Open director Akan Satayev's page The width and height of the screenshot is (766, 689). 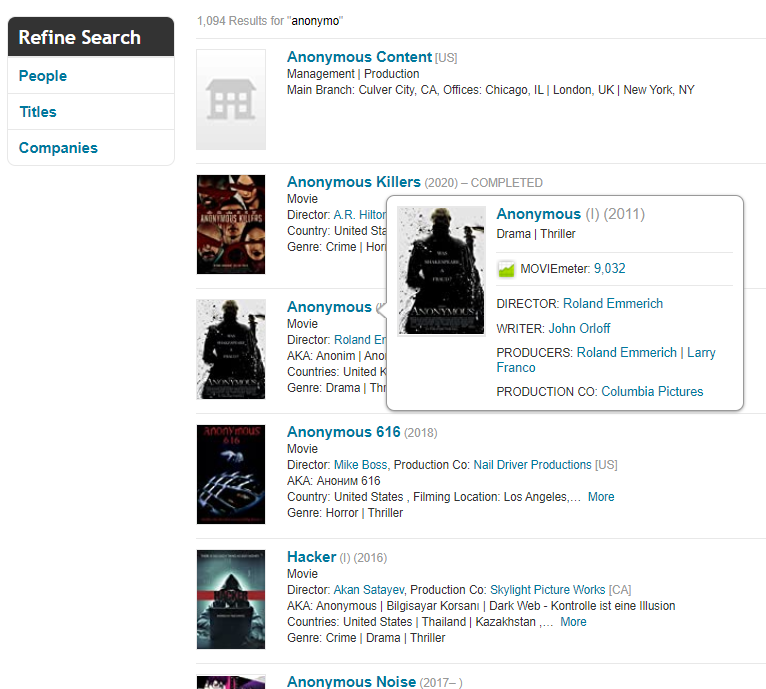pos(369,590)
